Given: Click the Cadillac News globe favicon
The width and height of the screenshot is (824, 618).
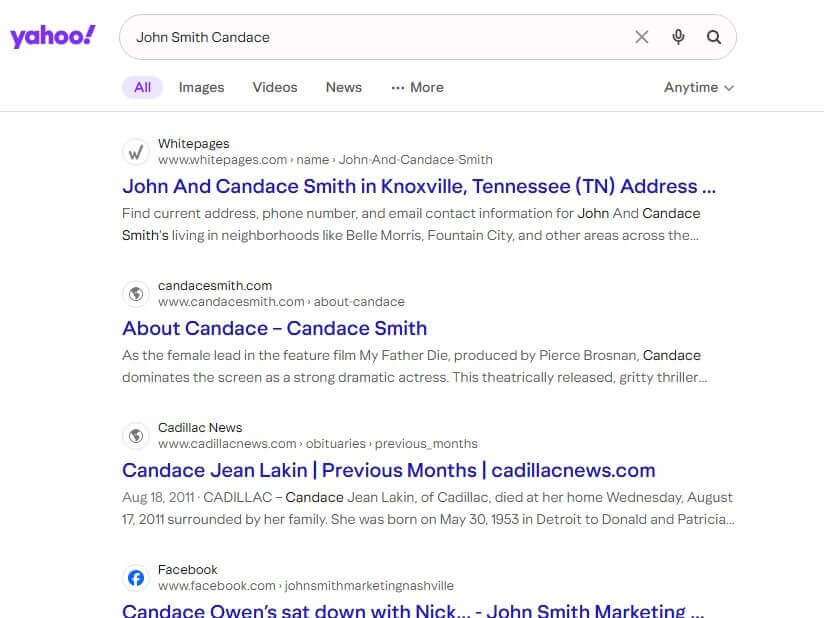Looking at the screenshot, I should tap(135, 436).
